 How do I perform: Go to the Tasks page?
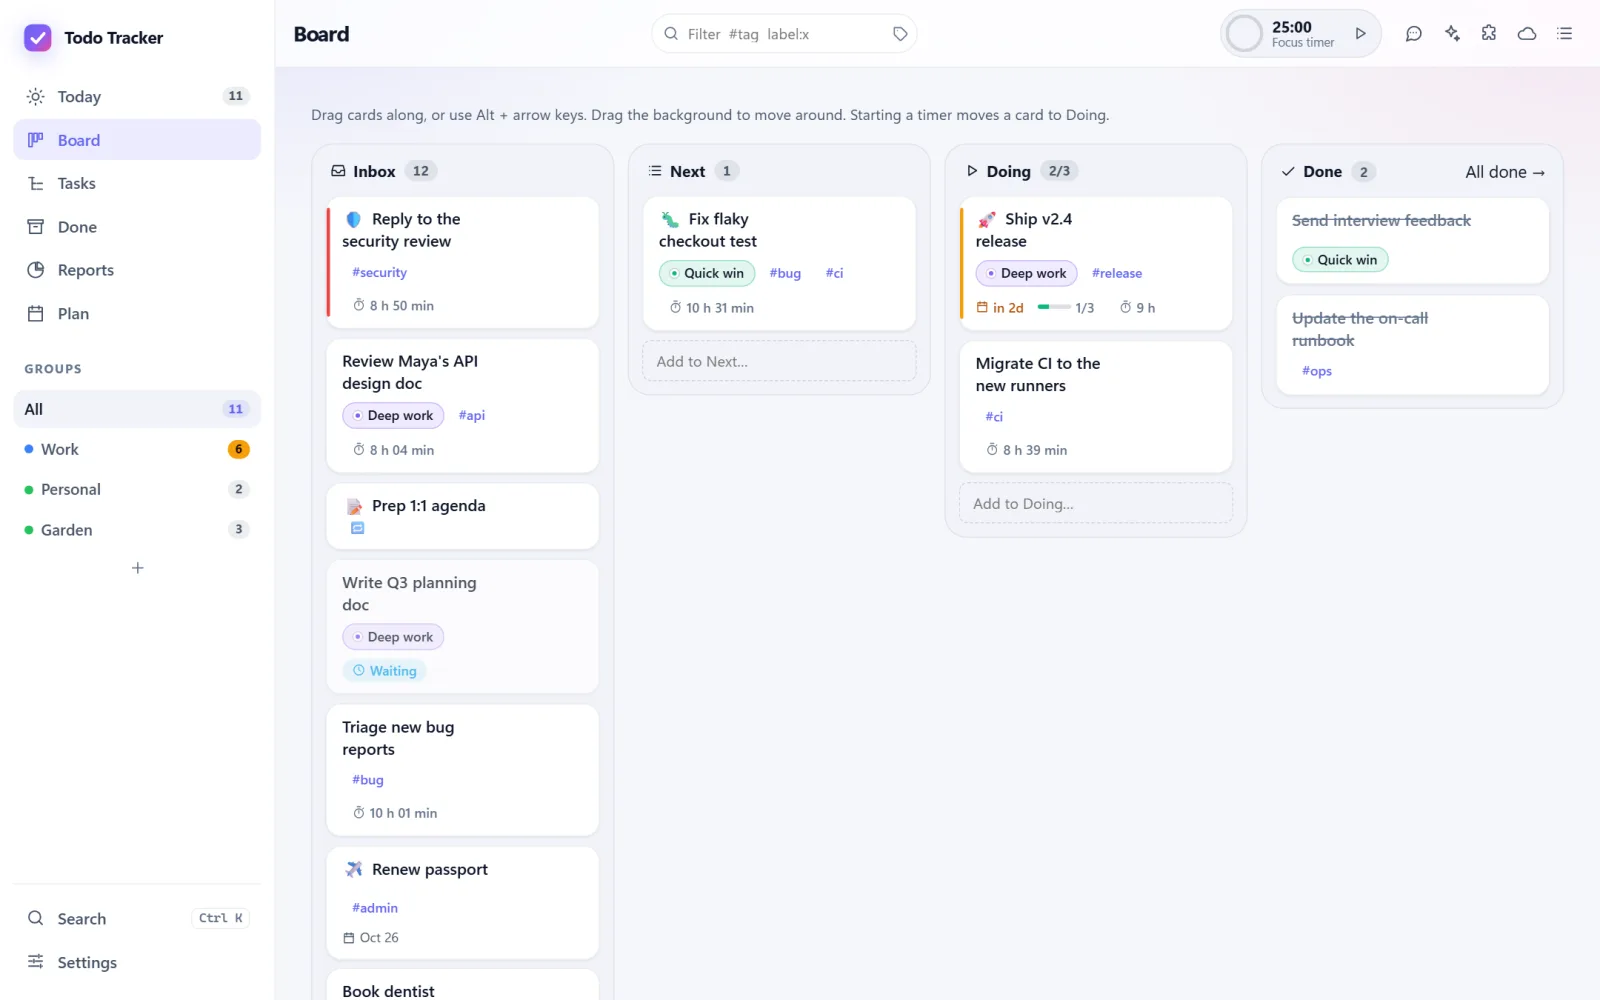coord(137,184)
